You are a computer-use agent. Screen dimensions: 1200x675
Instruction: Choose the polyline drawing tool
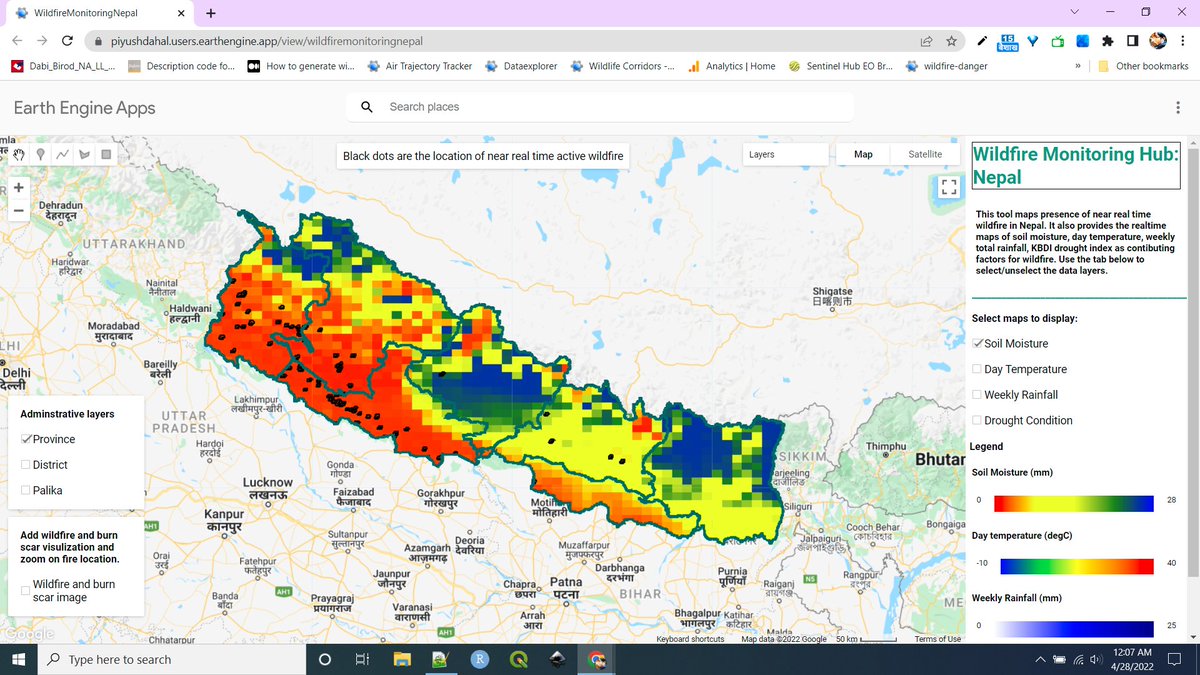tap(62, 154)
